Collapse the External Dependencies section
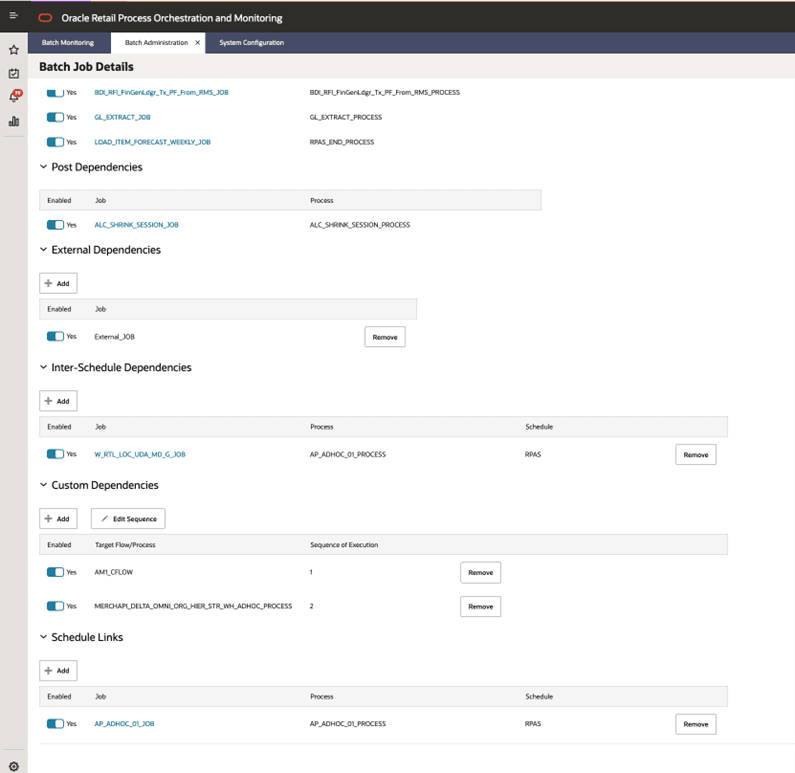Viewport: 795px width, 773px height. pyautogui.click(x=44, y=249)
